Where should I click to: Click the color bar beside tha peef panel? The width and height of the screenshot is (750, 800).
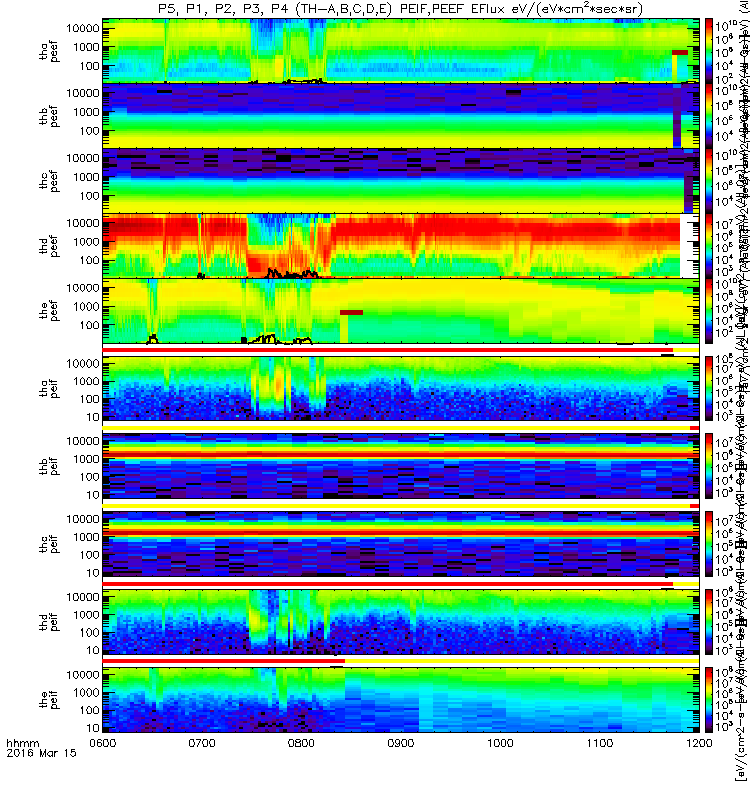(709, 51)
